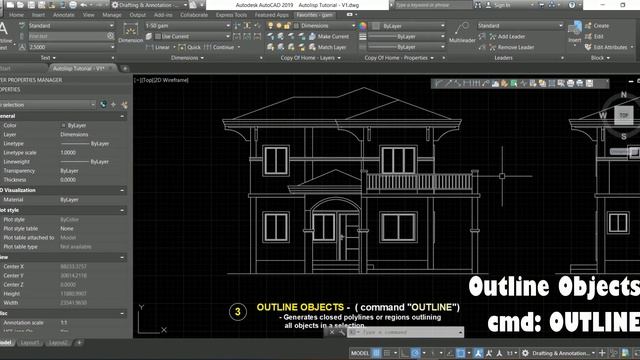This screenshot has height=360, width=640.
Task: Toggle grid display in status bar
Action: (376, 353)
